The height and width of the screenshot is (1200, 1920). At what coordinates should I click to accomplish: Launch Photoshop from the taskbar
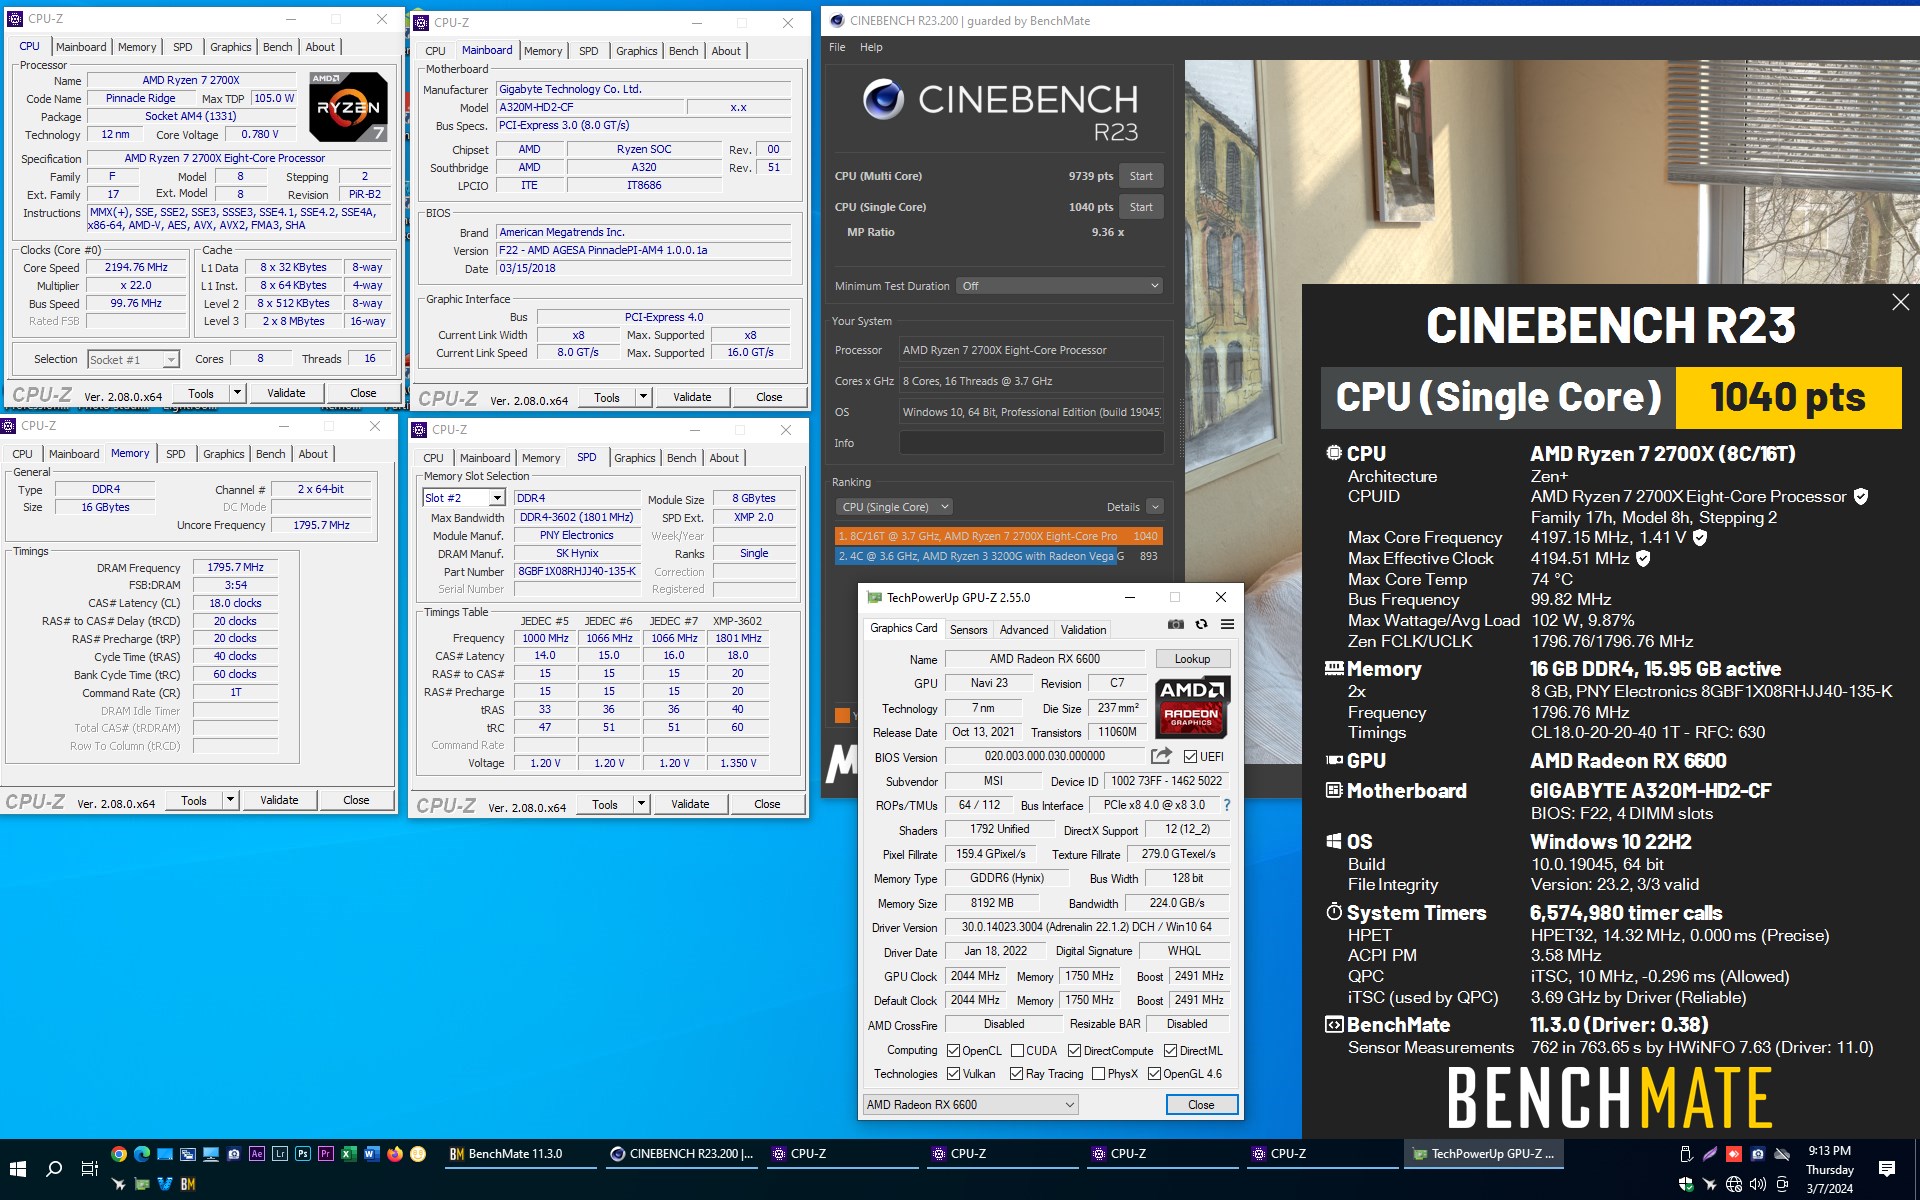click(x=303, y=1154)
